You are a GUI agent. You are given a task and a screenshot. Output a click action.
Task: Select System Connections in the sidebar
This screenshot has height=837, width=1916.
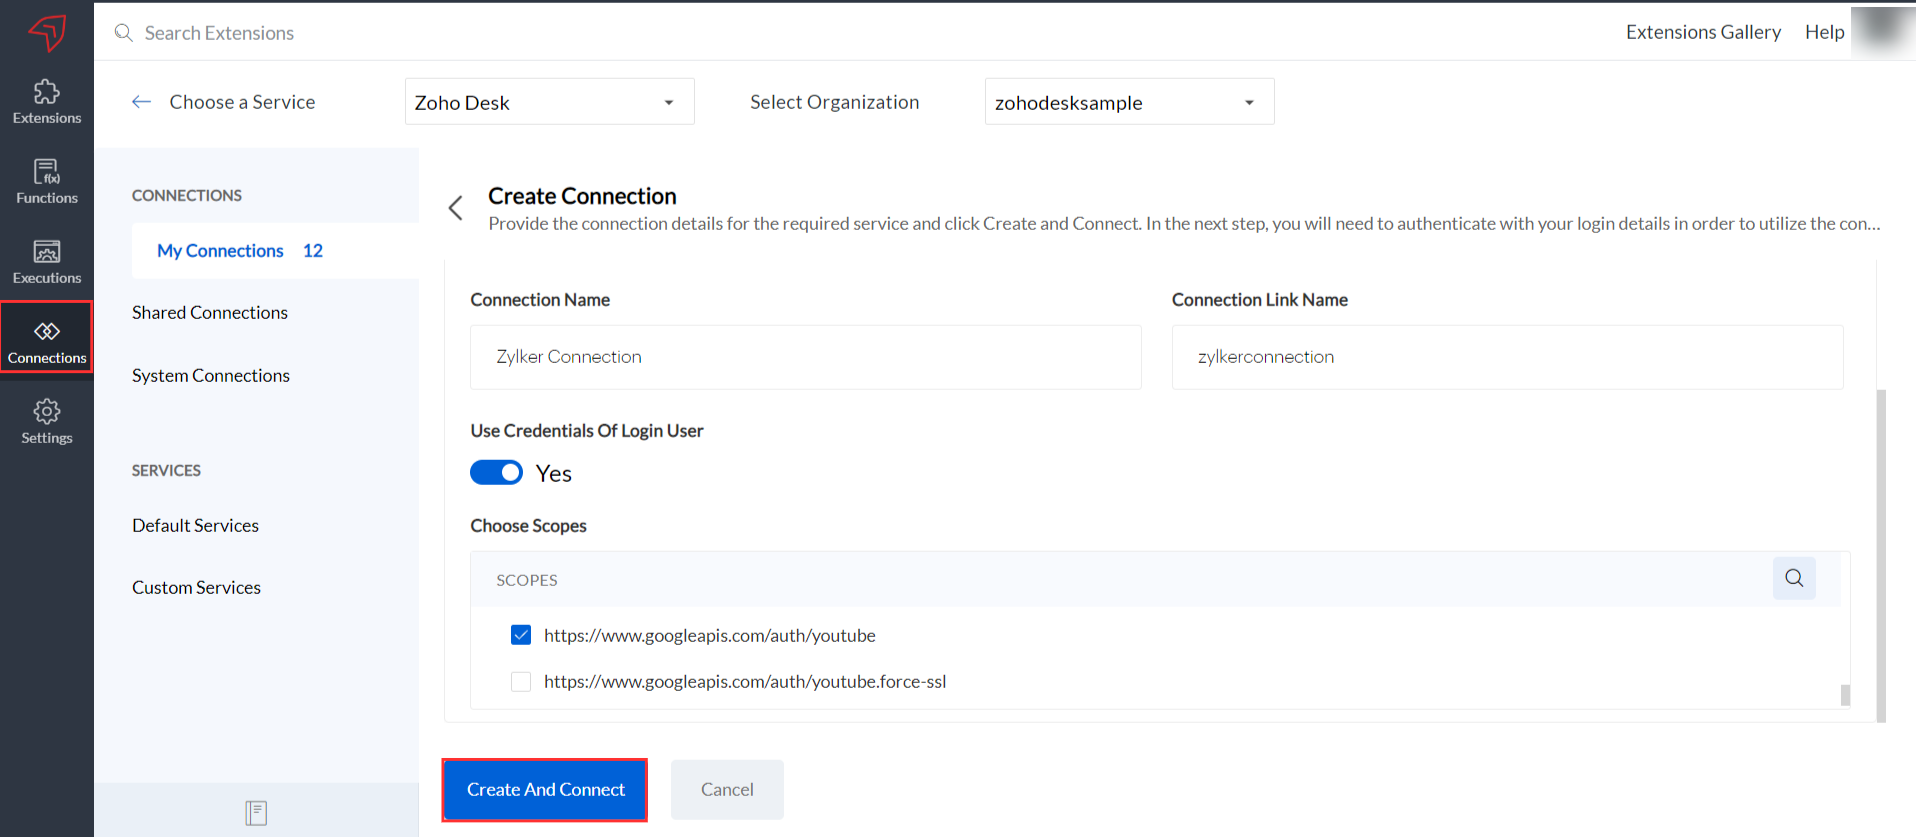click(211, 376)
